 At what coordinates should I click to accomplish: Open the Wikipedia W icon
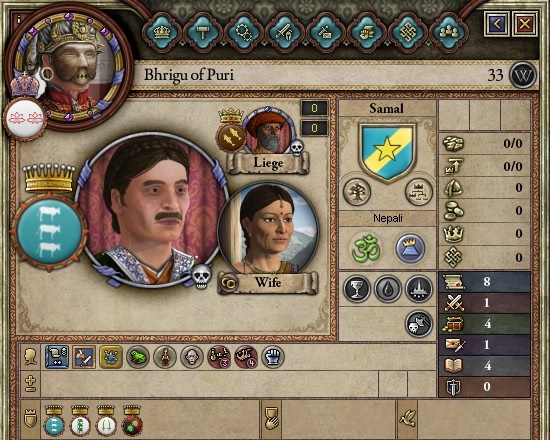coord(523,75)
